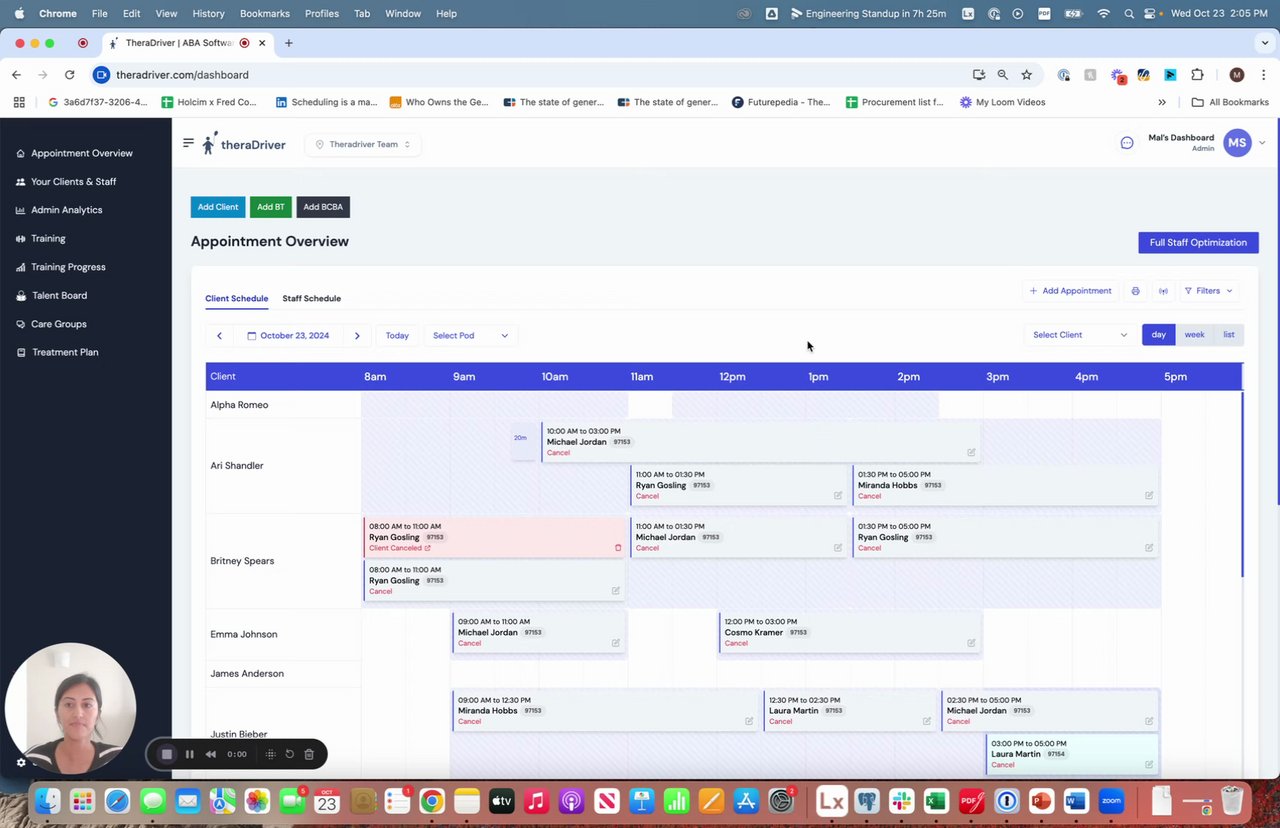Screen dimensions: 1280x828
Task: Expand the Filters dropdown
Action: point(1208,291)
